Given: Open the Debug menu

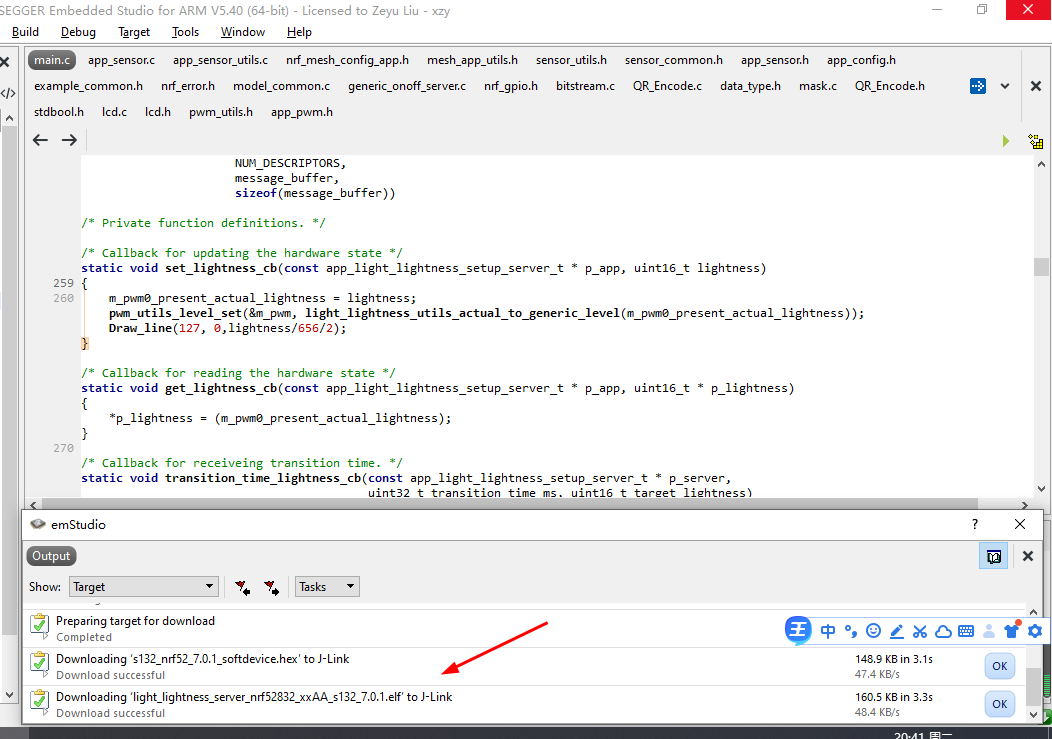Looking at the screenshot, I should click(x=78, y=32).
